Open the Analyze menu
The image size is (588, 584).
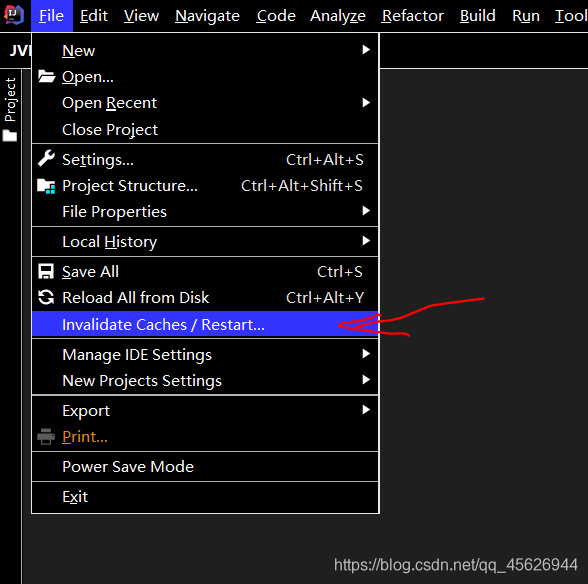pos(338,16)
